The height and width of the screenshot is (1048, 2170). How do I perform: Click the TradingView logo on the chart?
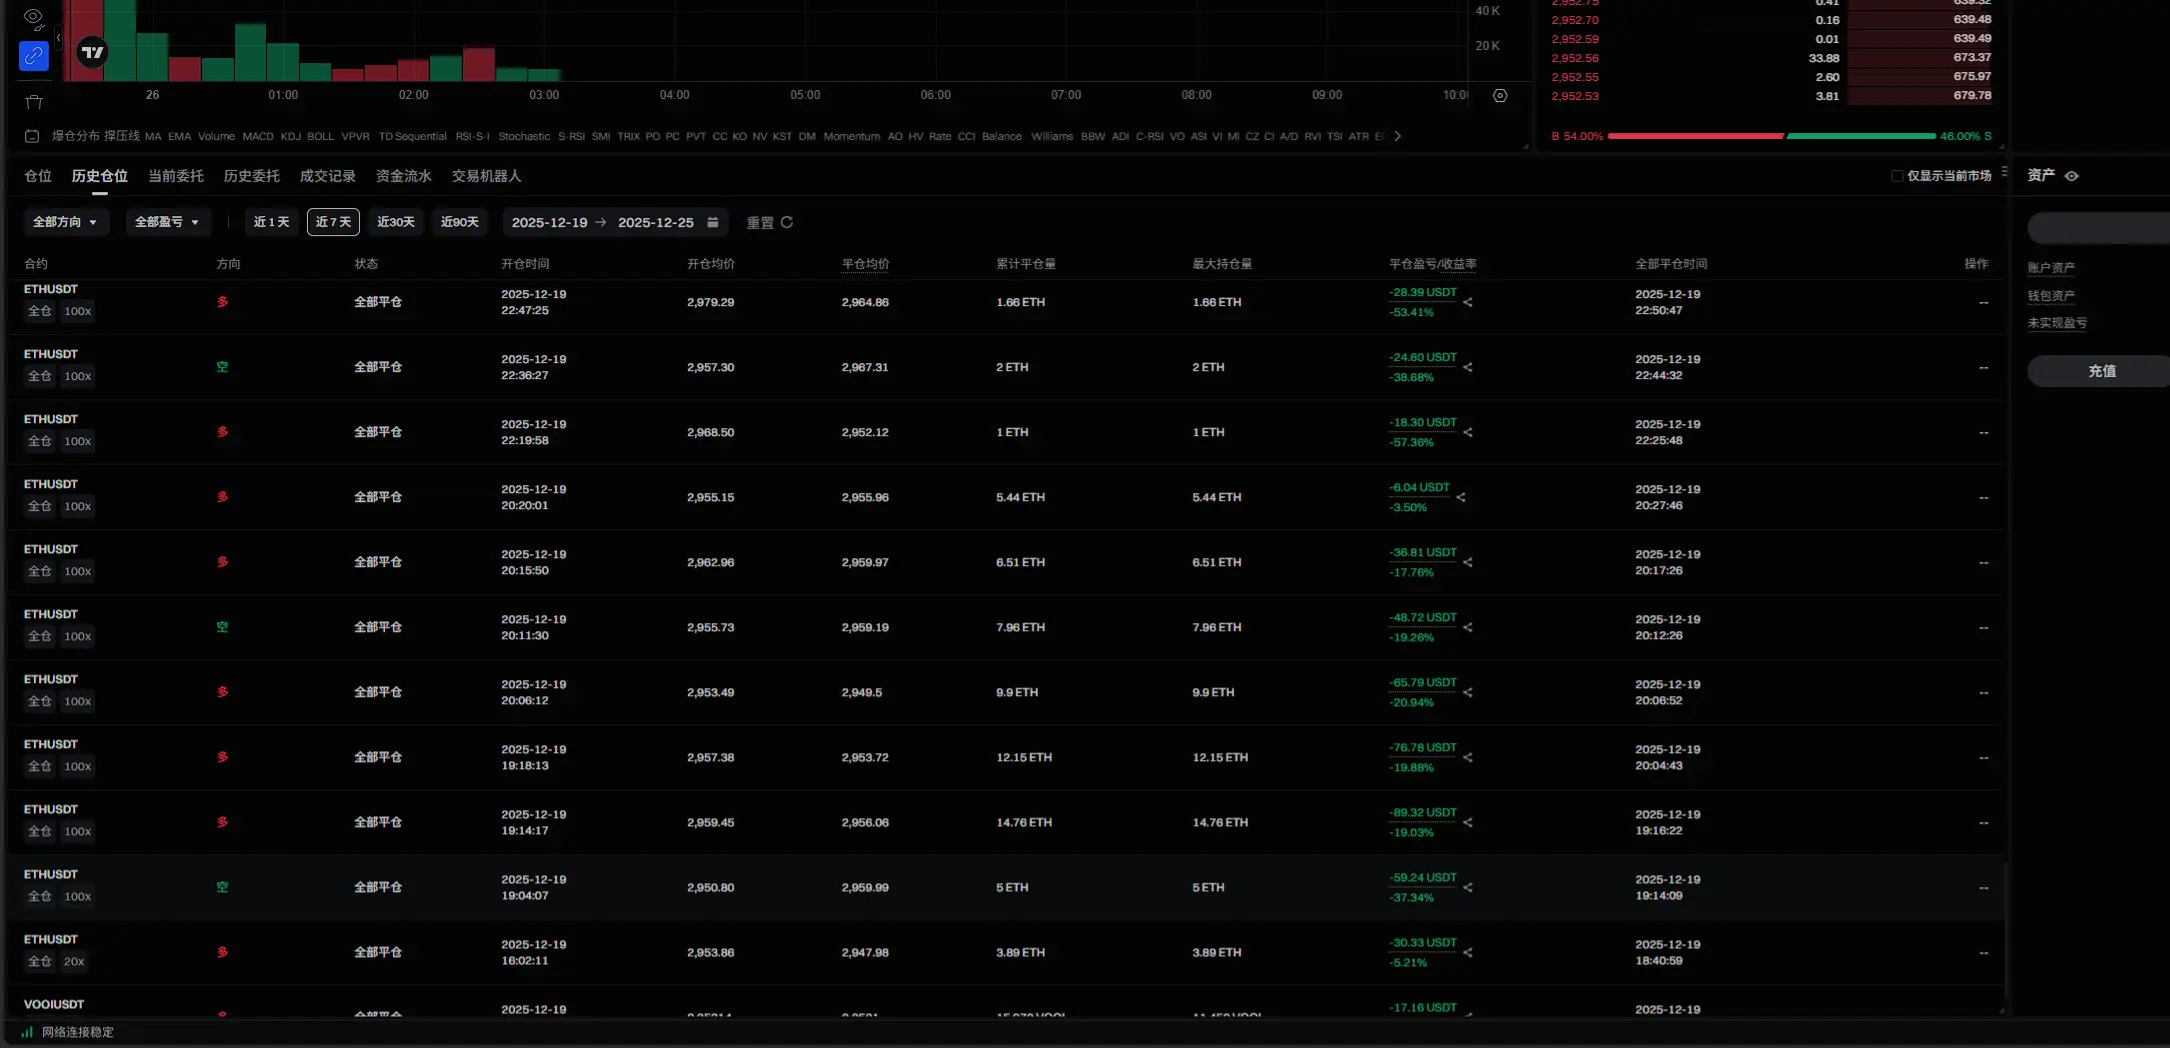[x=92, y=52]
